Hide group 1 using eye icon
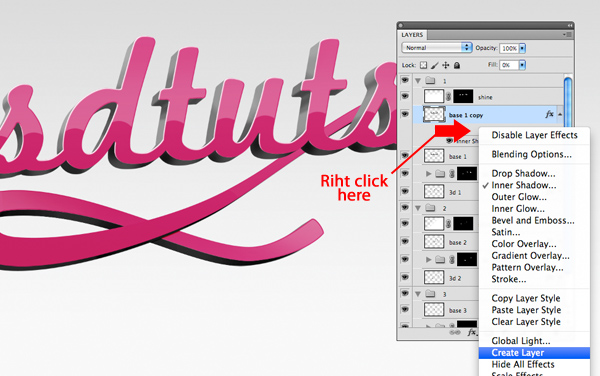This screenshot has height=376, width=600. [x=405, y=80]
